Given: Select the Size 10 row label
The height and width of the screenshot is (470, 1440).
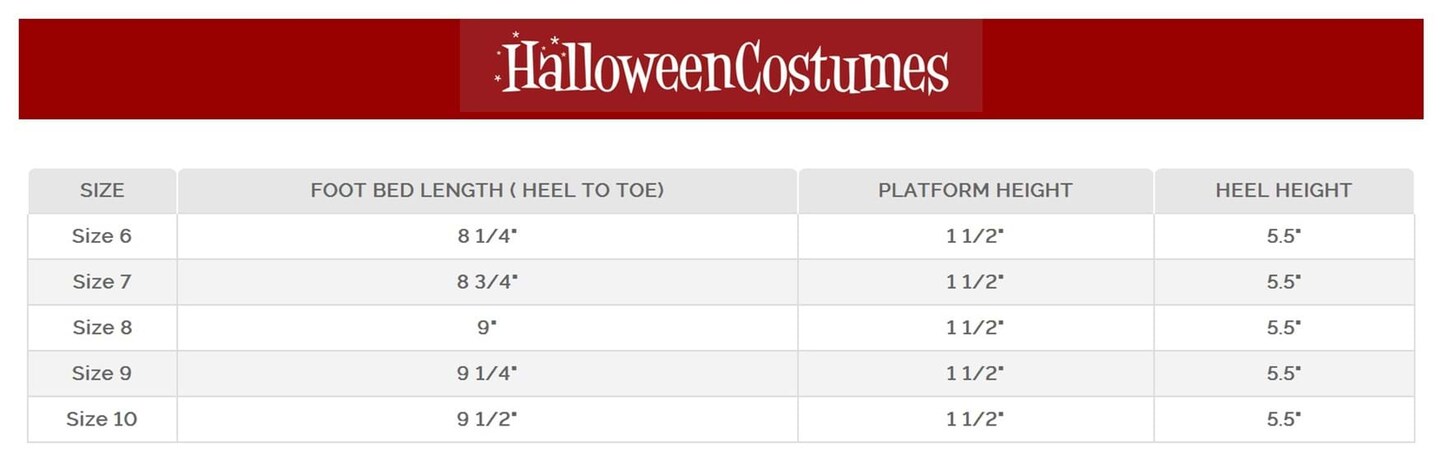Looking at the screenshot, I should [x=102, y=419].
